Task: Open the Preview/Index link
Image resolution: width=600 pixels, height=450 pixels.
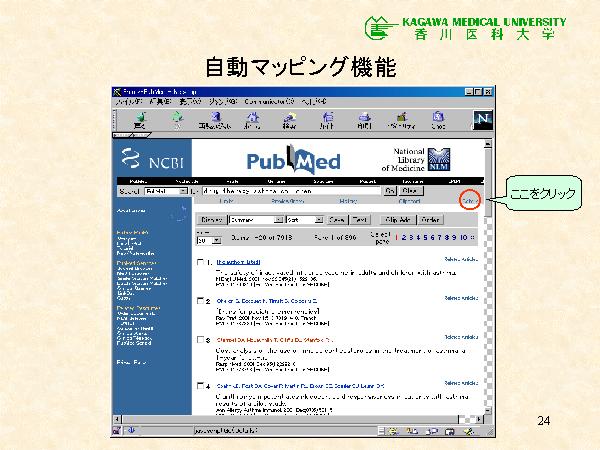Action: 288,201
